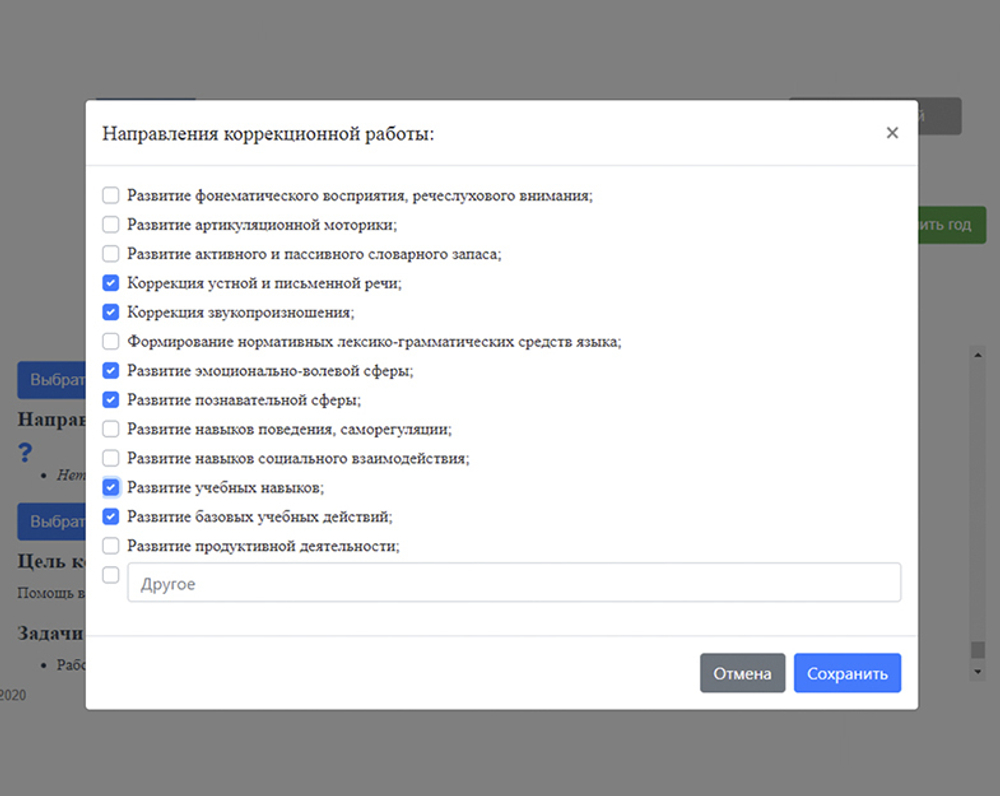
Task: Save selections with the Сохранить button
Action: point(847,673)
